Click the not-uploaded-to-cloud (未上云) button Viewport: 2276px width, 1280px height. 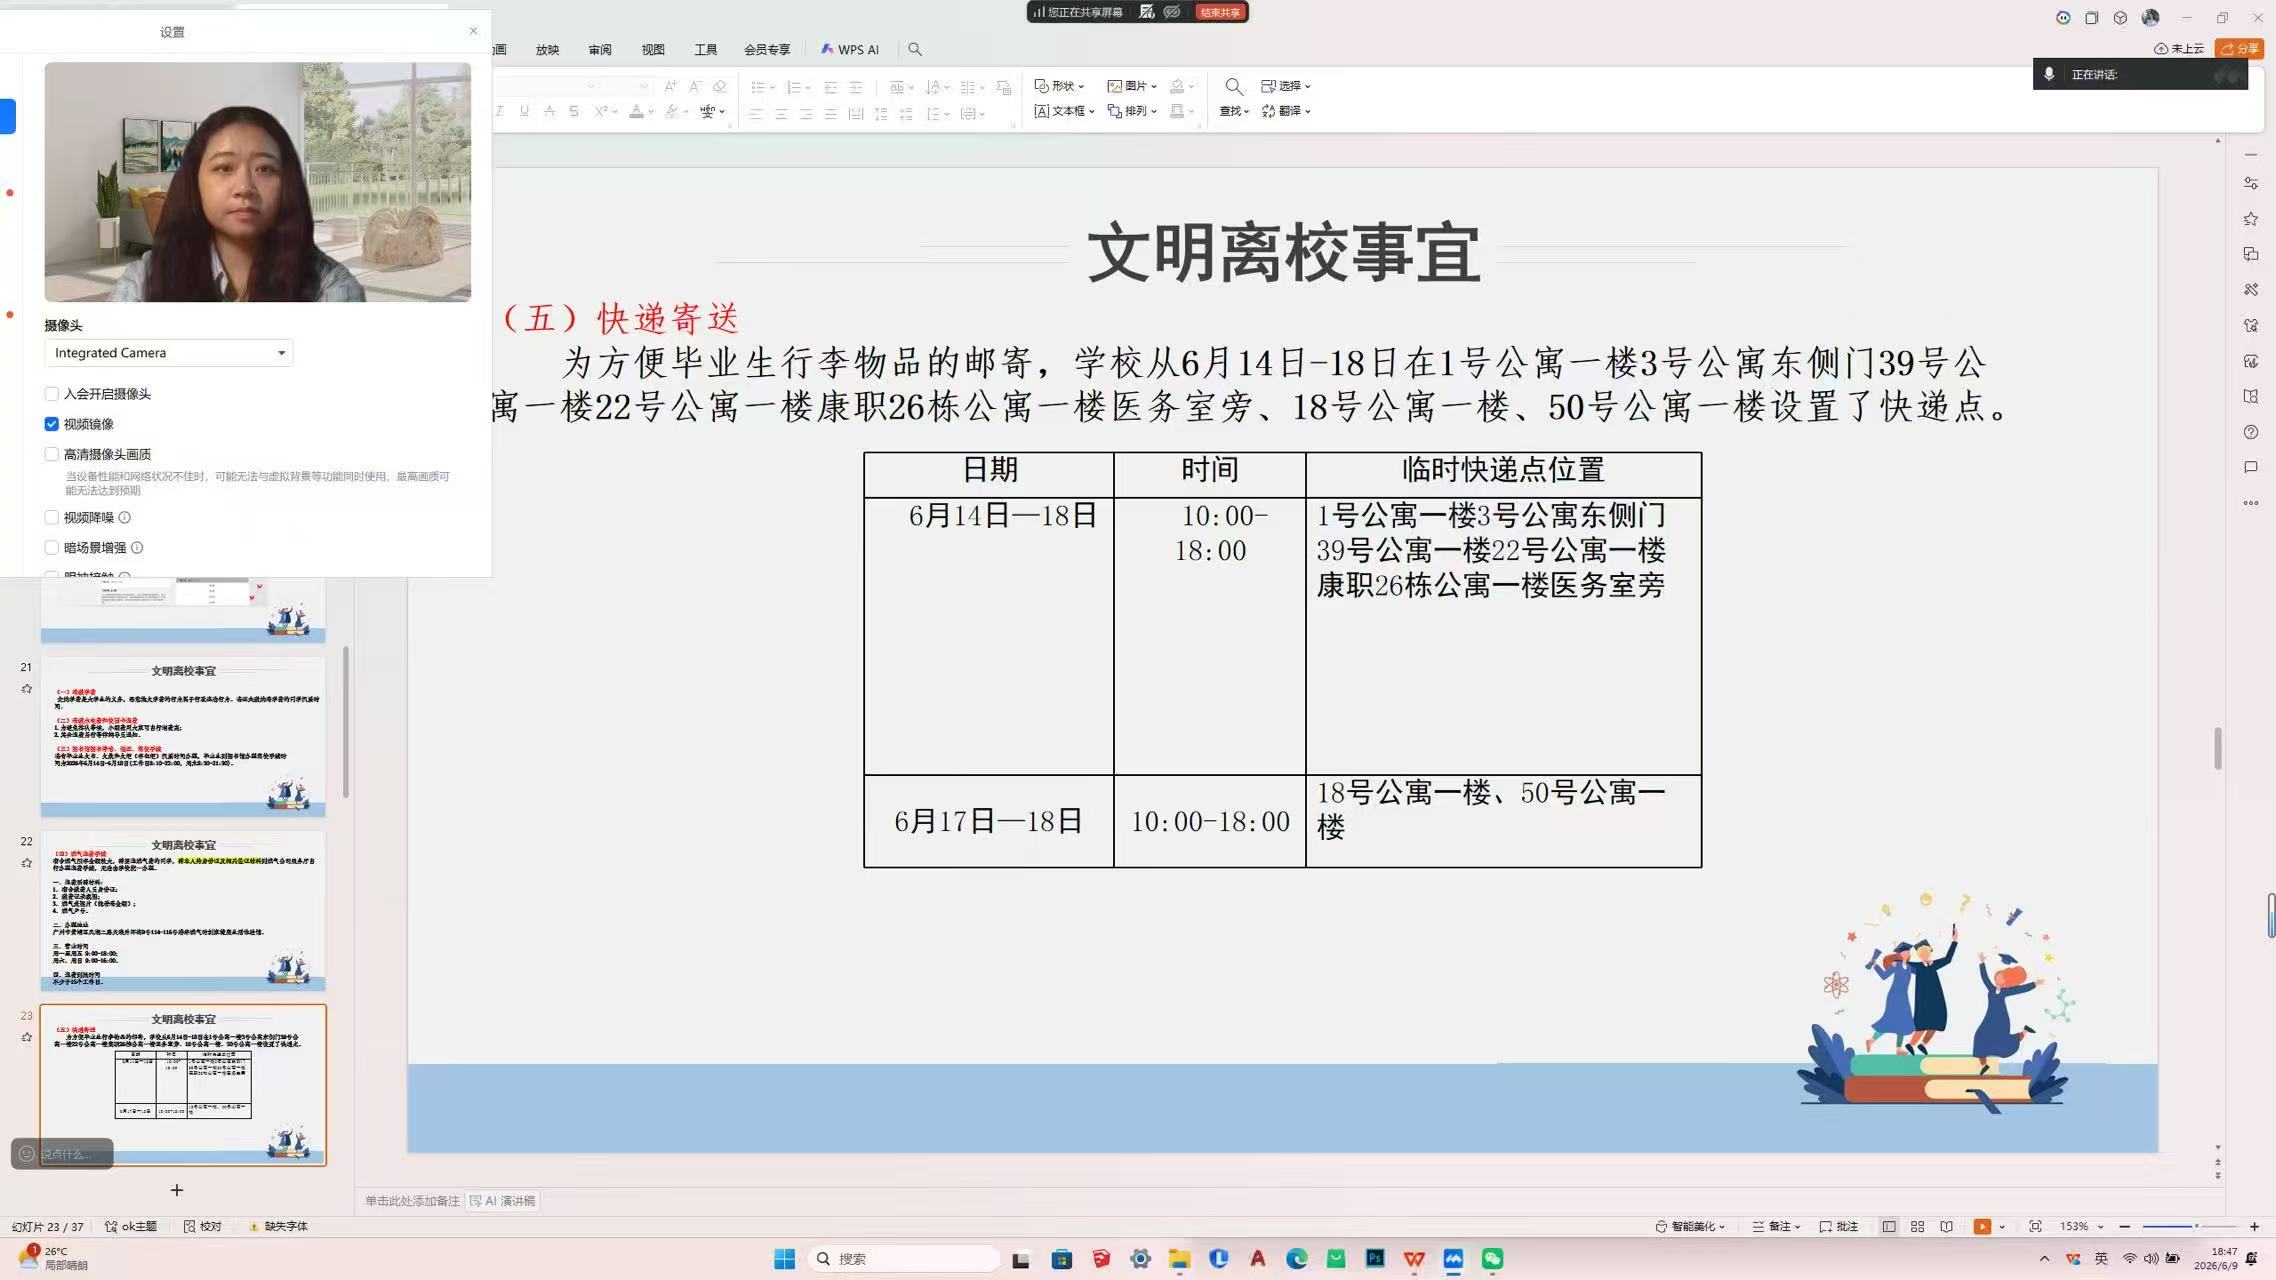tap(2179, 48)
